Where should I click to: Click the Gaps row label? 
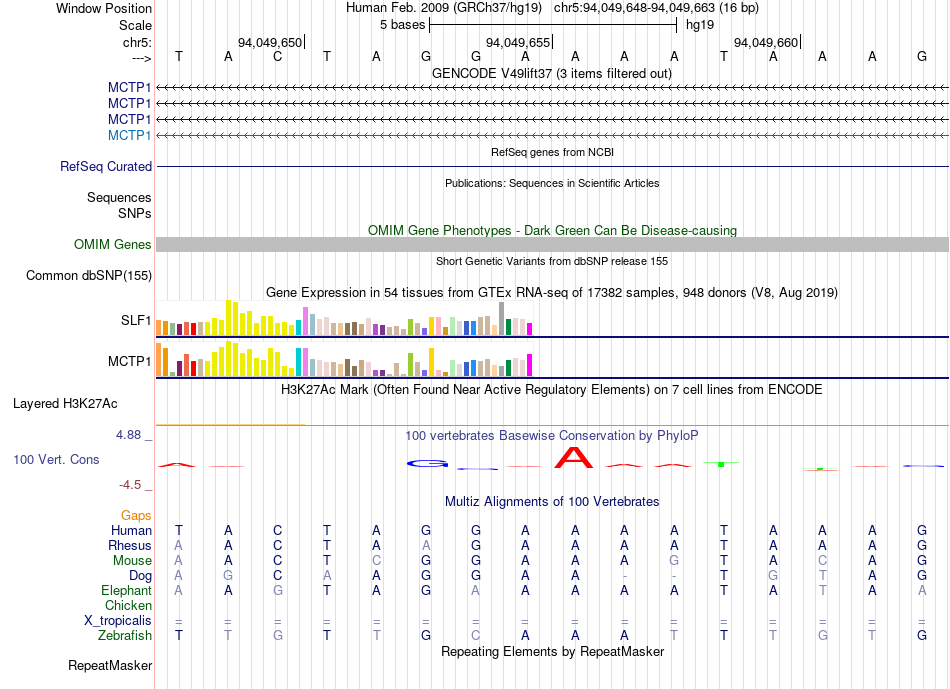(x=136, y=516)
